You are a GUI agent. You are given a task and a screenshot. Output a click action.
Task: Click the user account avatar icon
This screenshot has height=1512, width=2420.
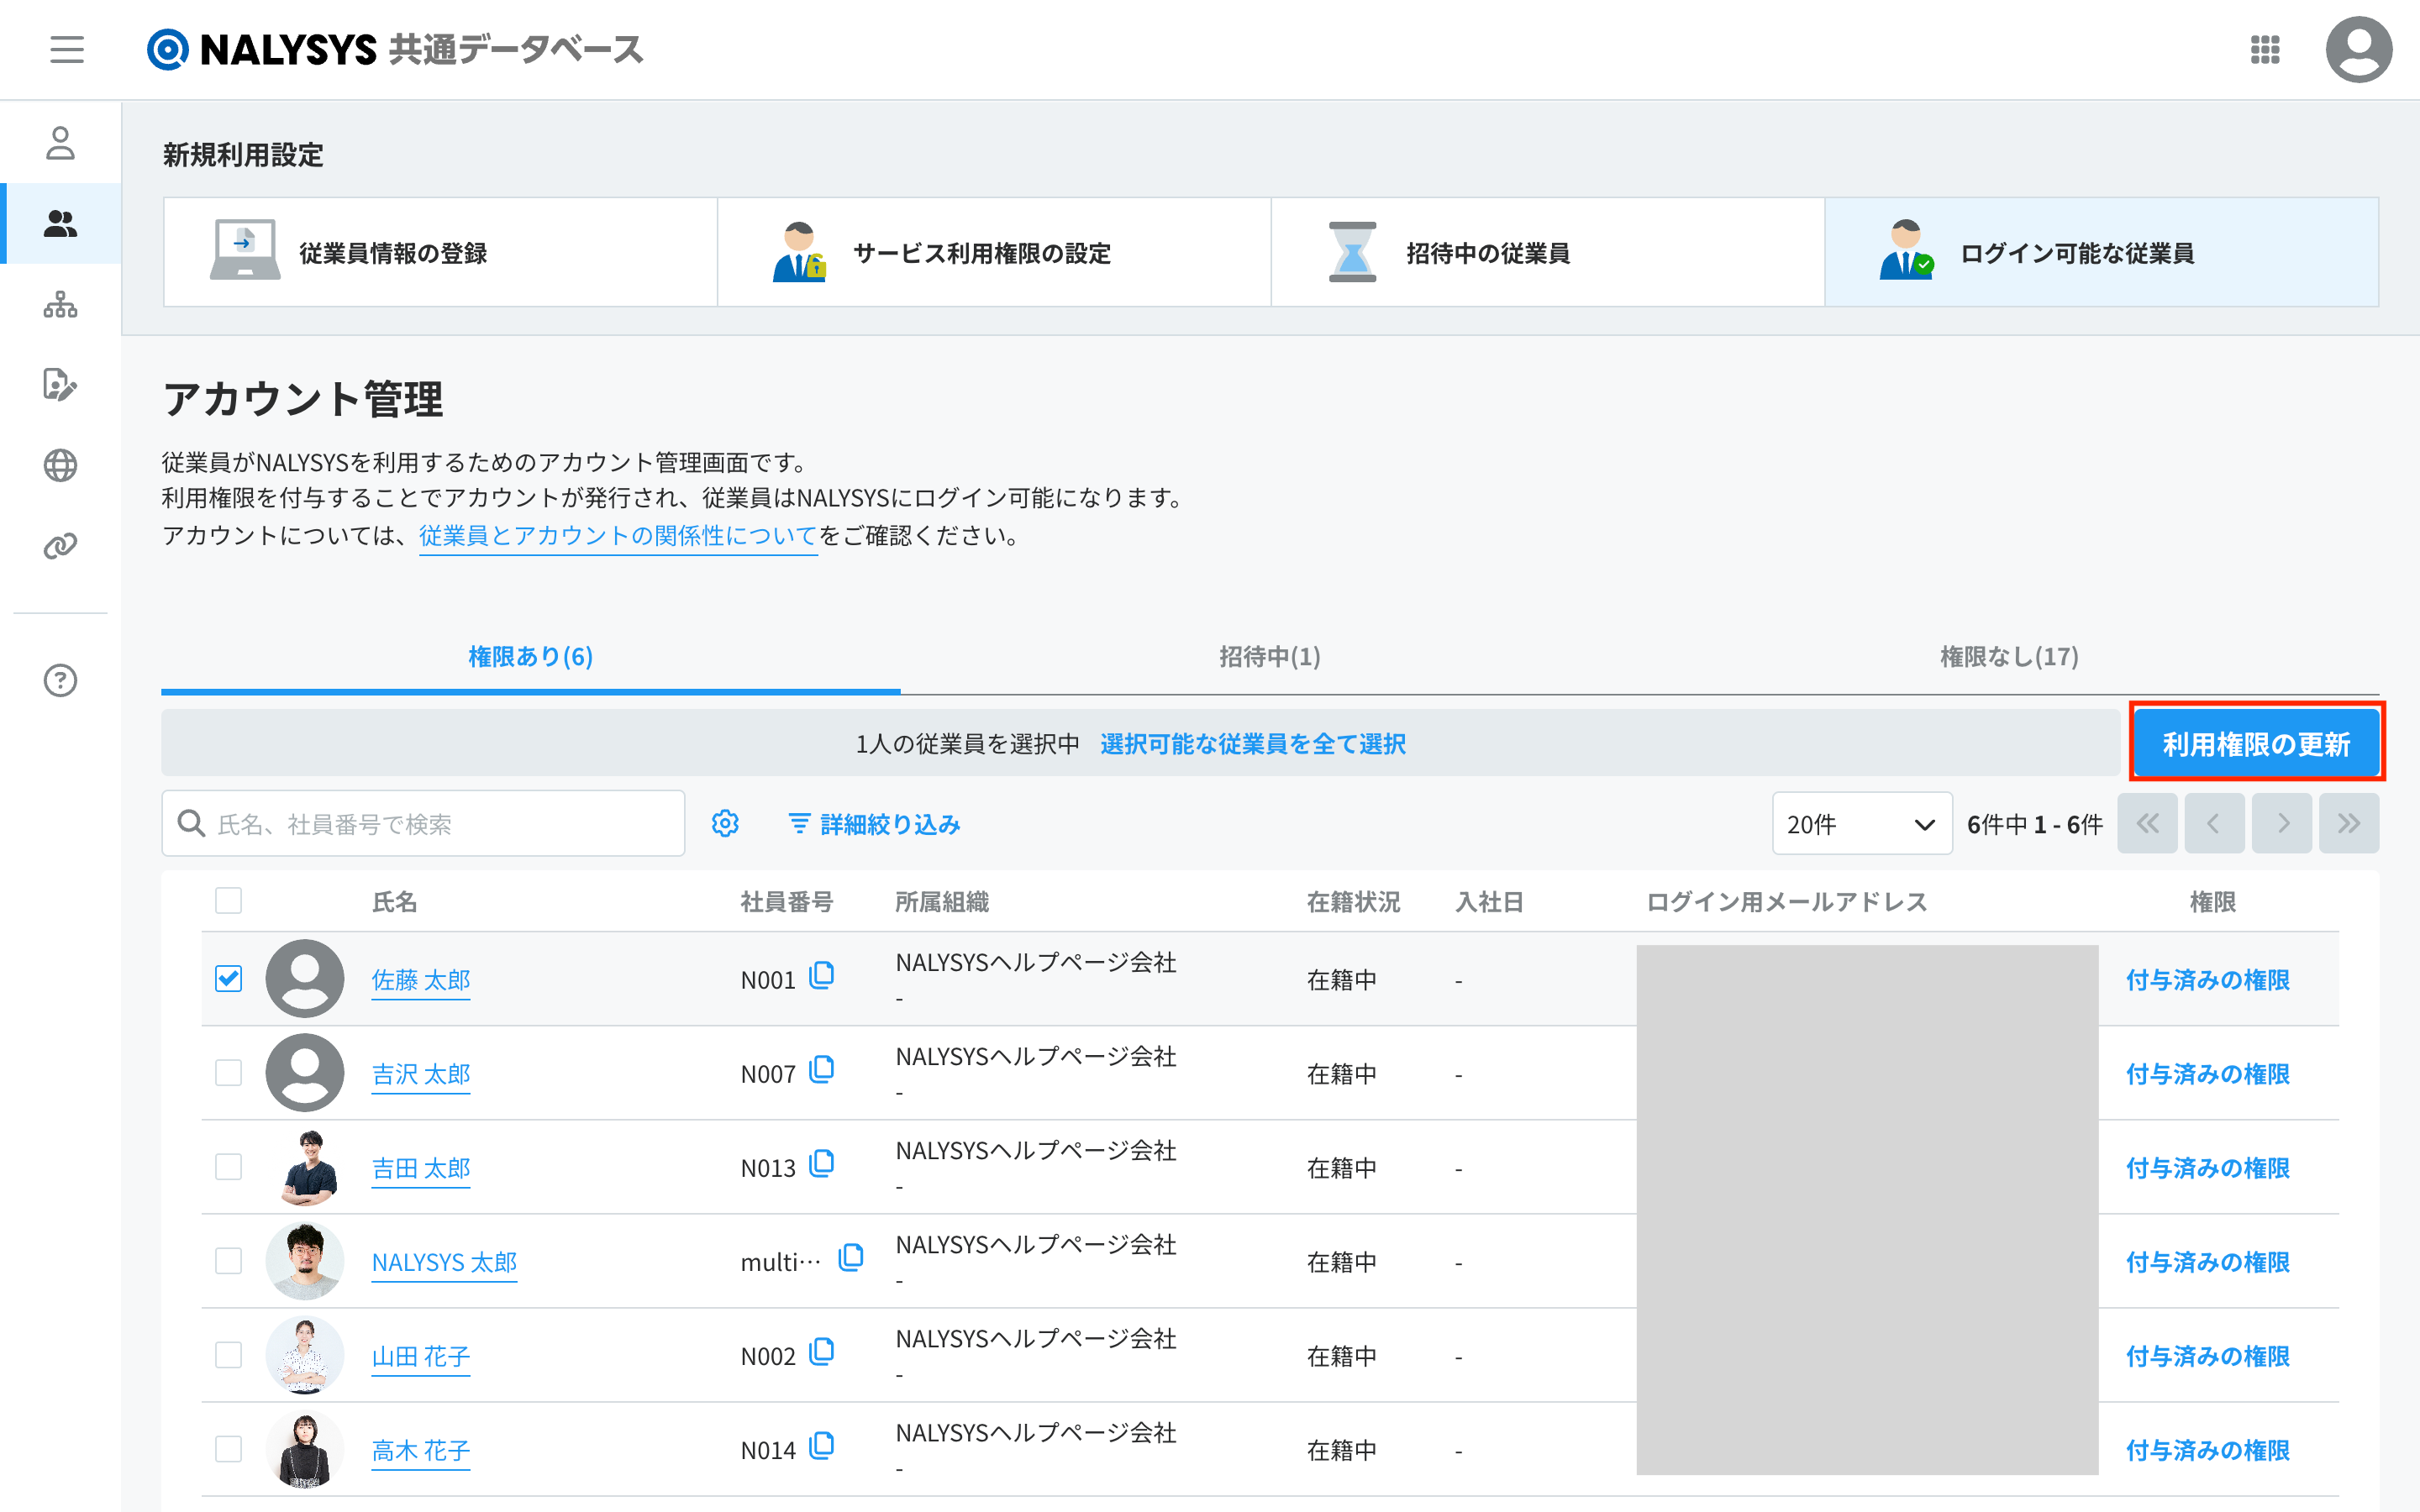2357,49
